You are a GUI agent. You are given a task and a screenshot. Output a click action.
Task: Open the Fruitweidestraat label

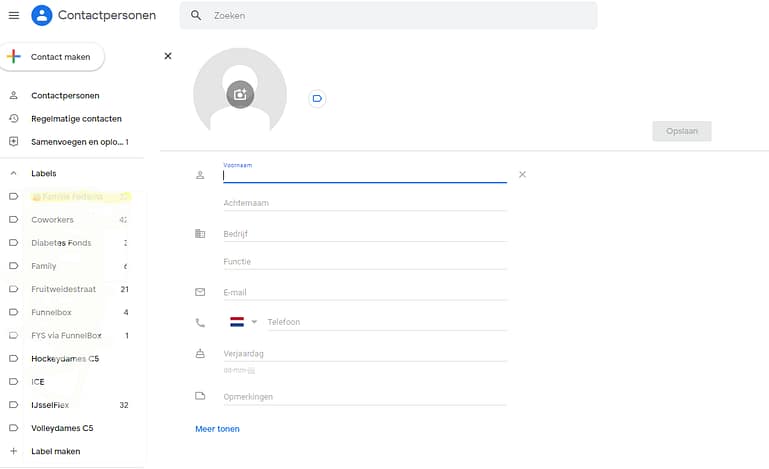click(x=63, y=289)
